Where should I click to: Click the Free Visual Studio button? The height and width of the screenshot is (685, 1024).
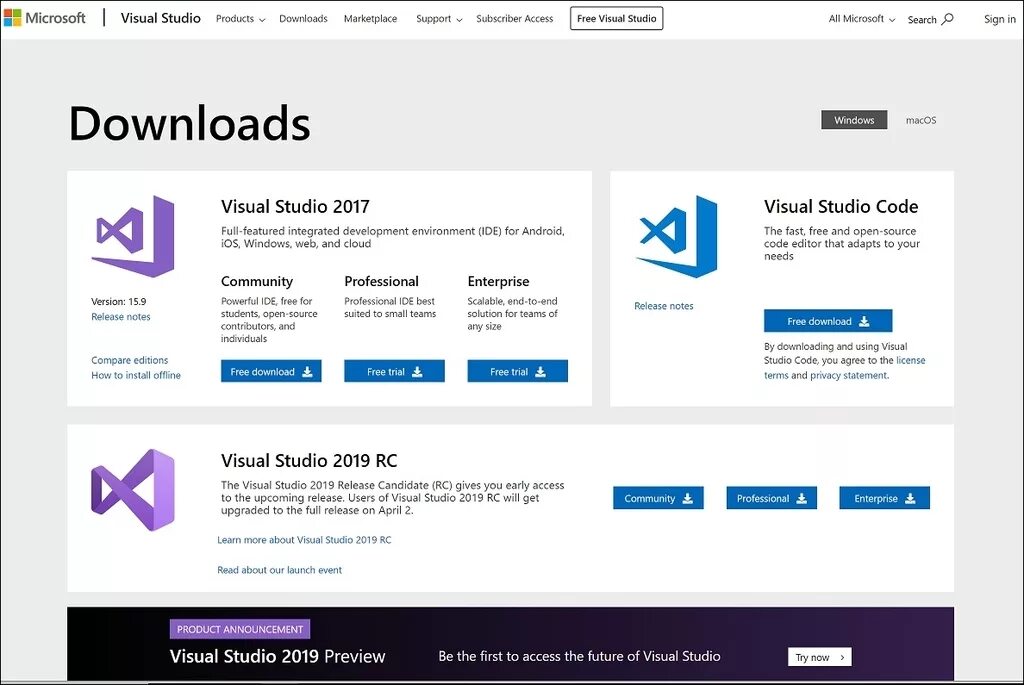616,18
